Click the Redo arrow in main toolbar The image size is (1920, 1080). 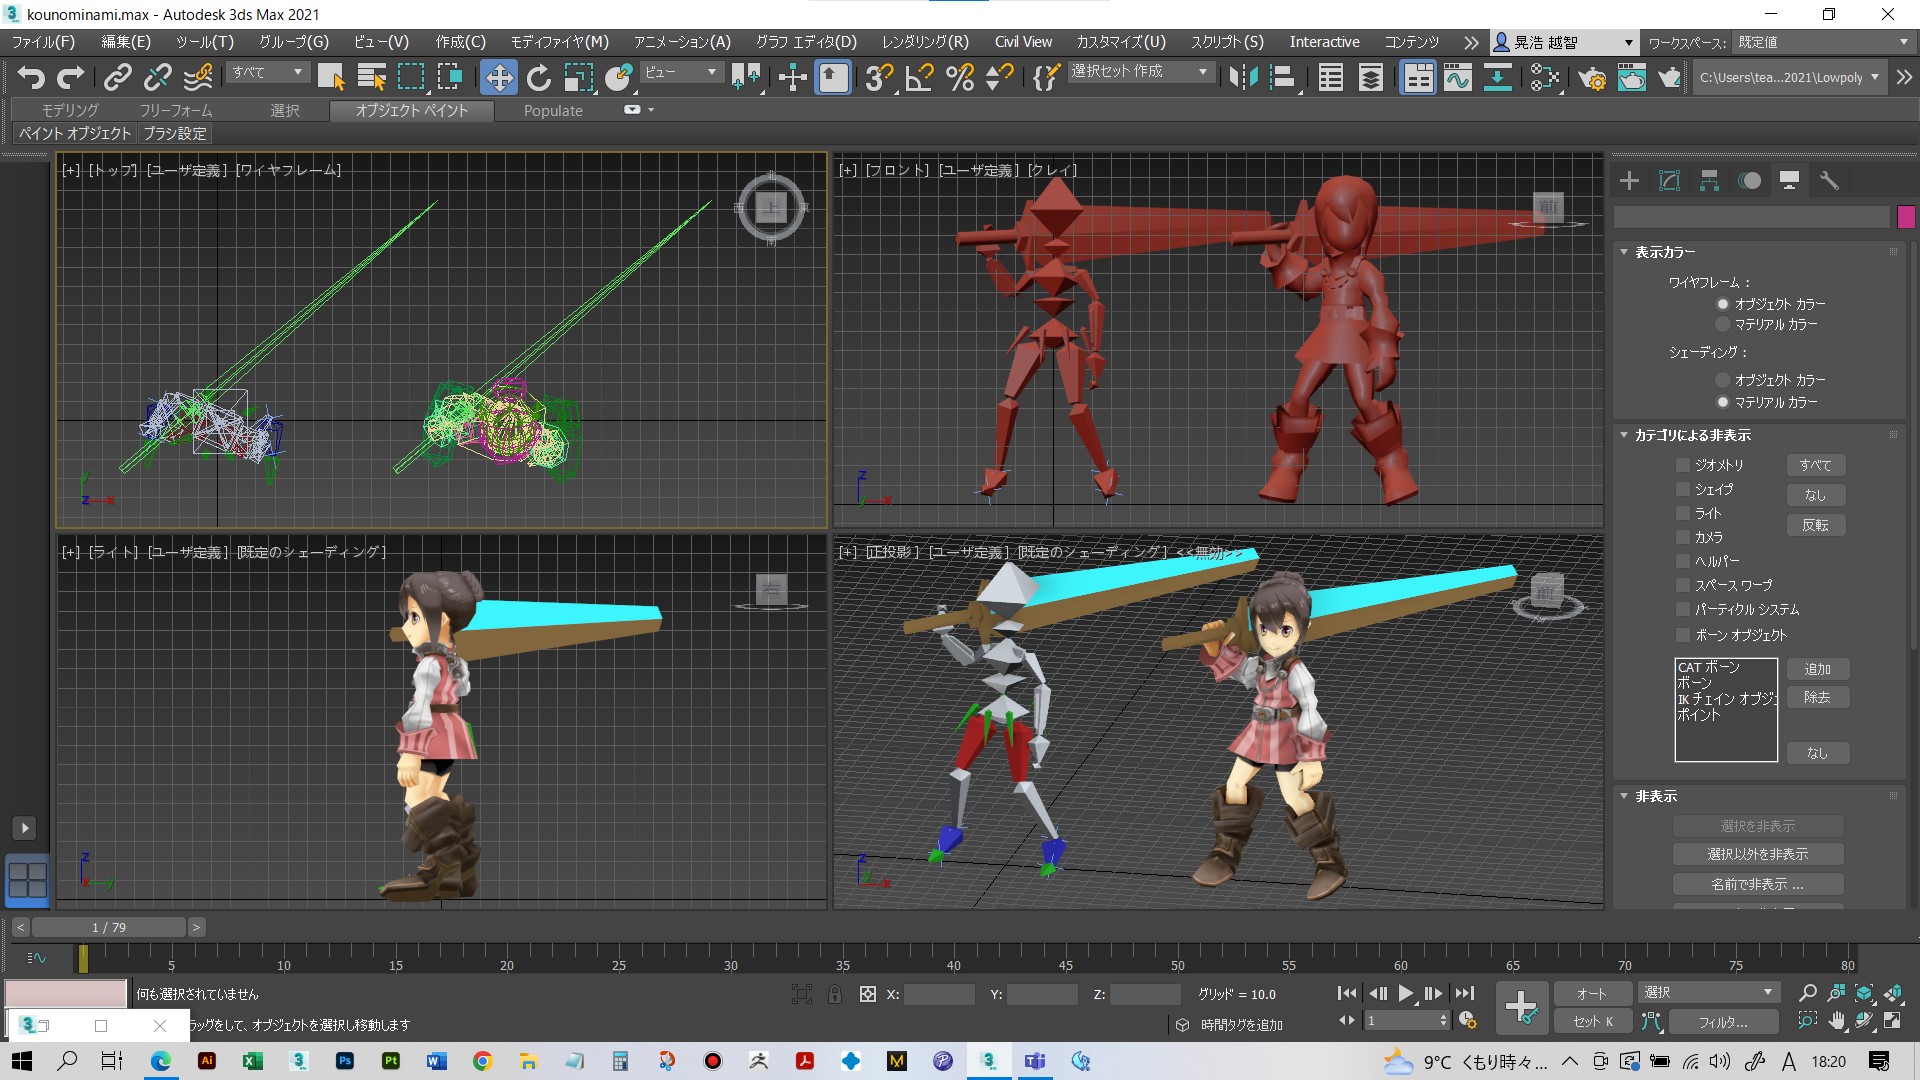71,77
